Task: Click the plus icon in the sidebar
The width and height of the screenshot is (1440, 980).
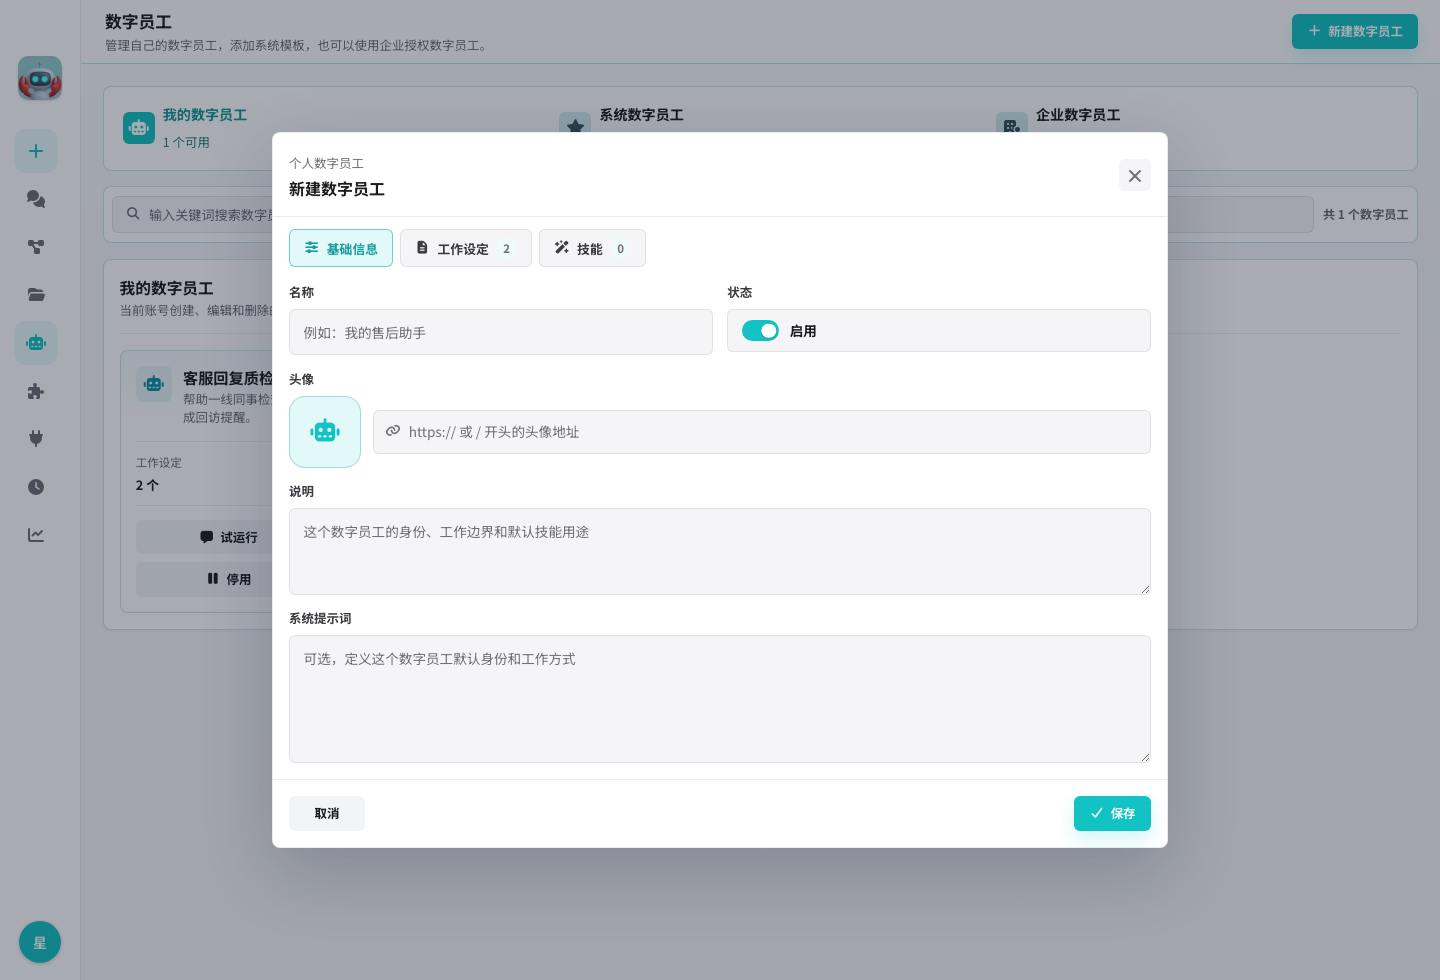Action: (x=36, y=151)
